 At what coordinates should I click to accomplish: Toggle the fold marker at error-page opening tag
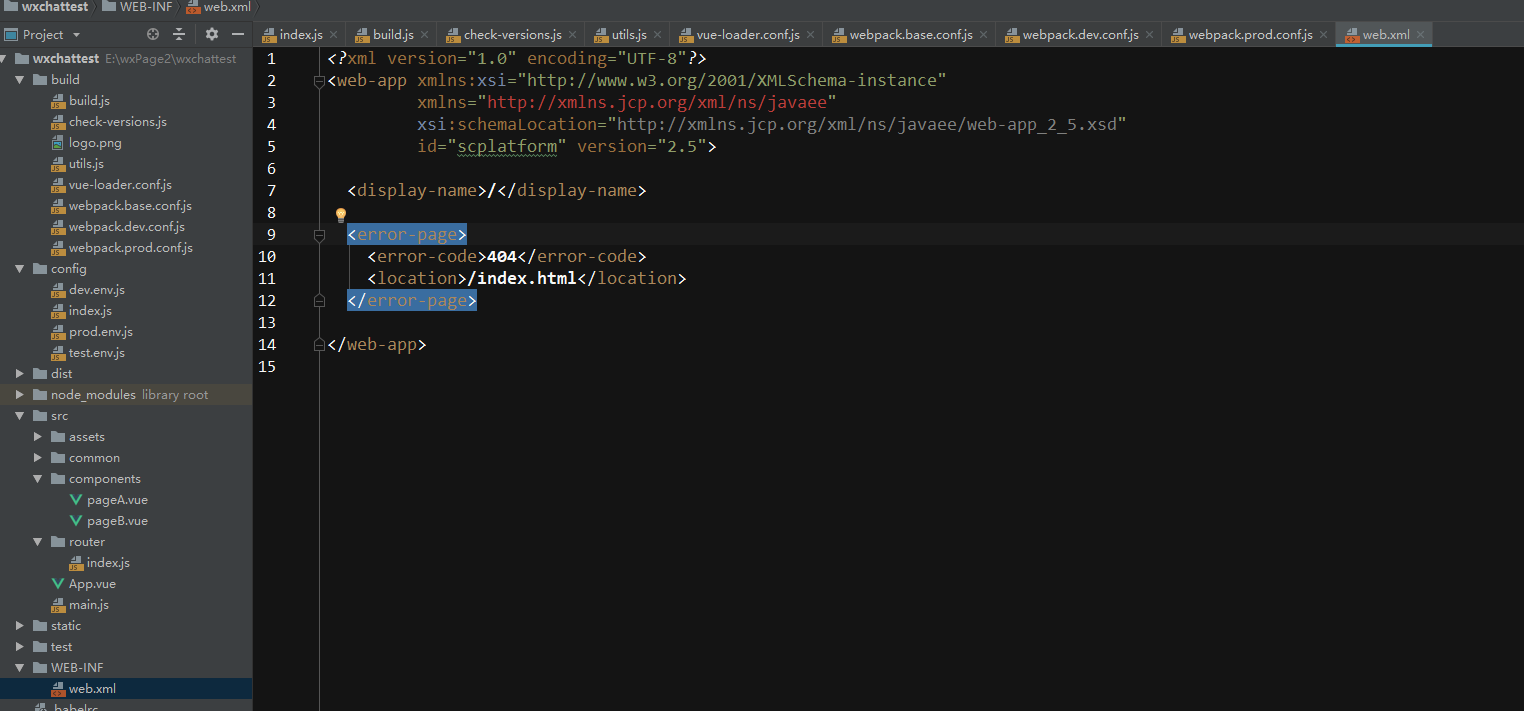320,235
